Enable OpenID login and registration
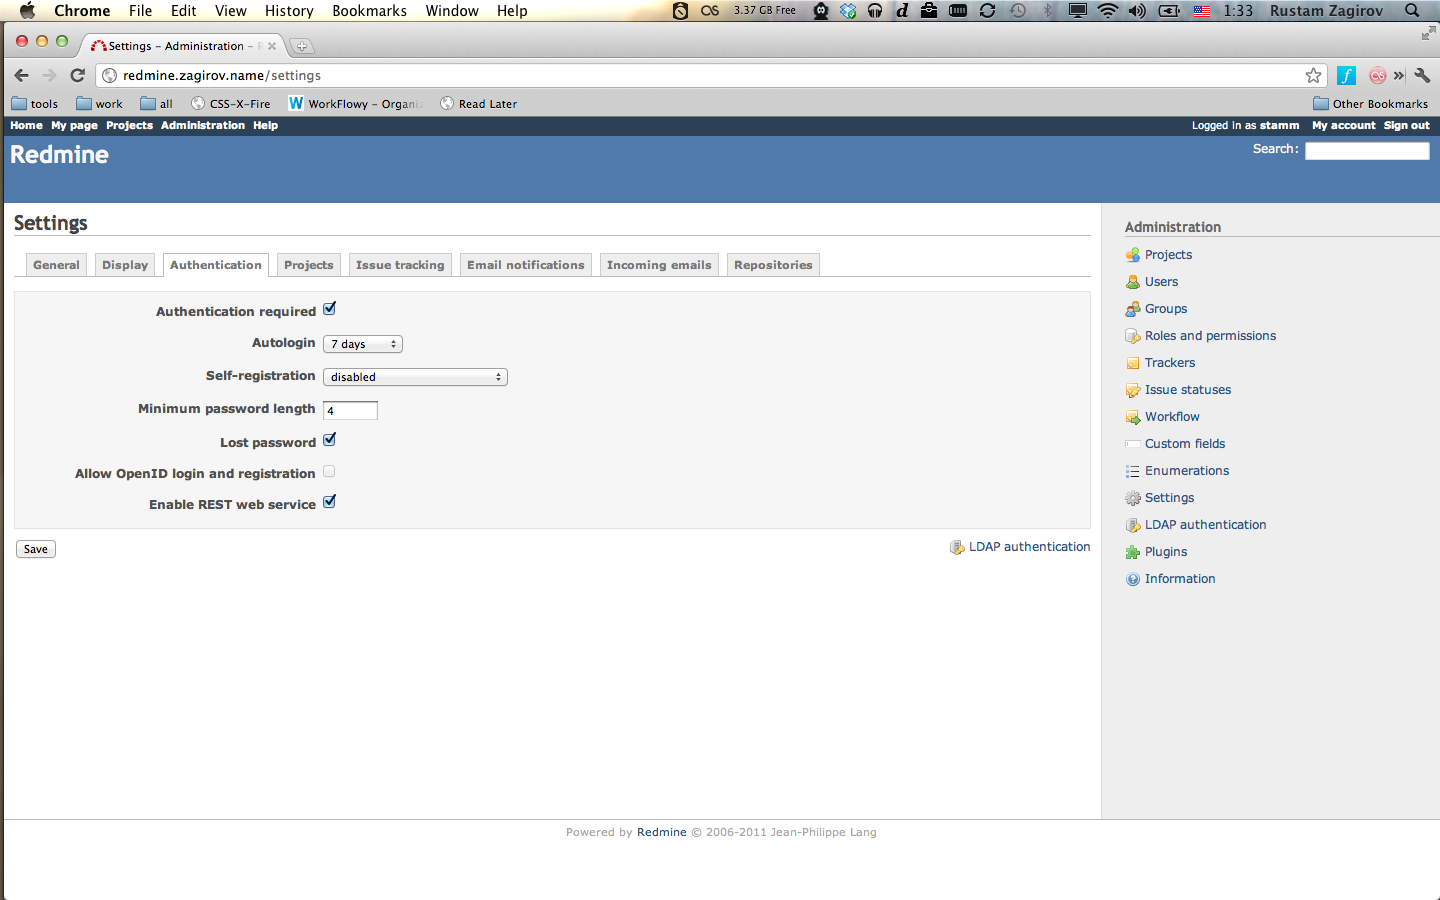 (x=328, y=471)
